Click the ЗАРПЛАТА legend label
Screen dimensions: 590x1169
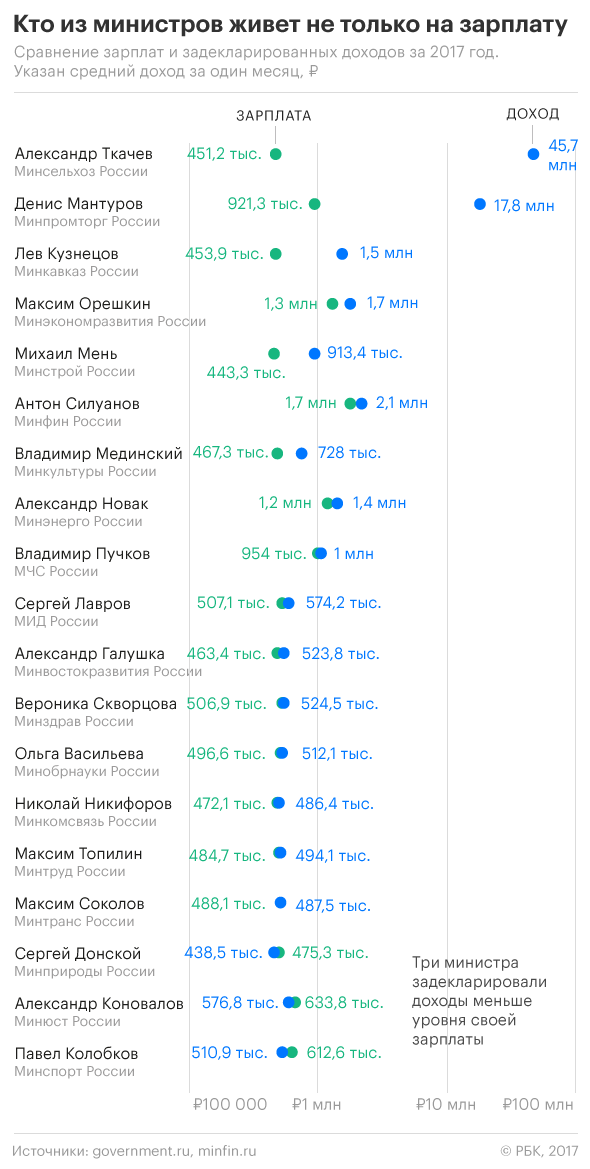pos(274,116)
